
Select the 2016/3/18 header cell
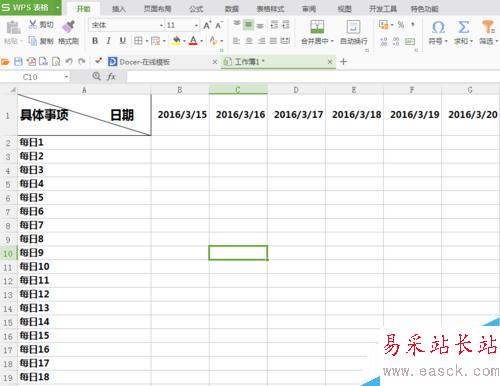[354, 115]
